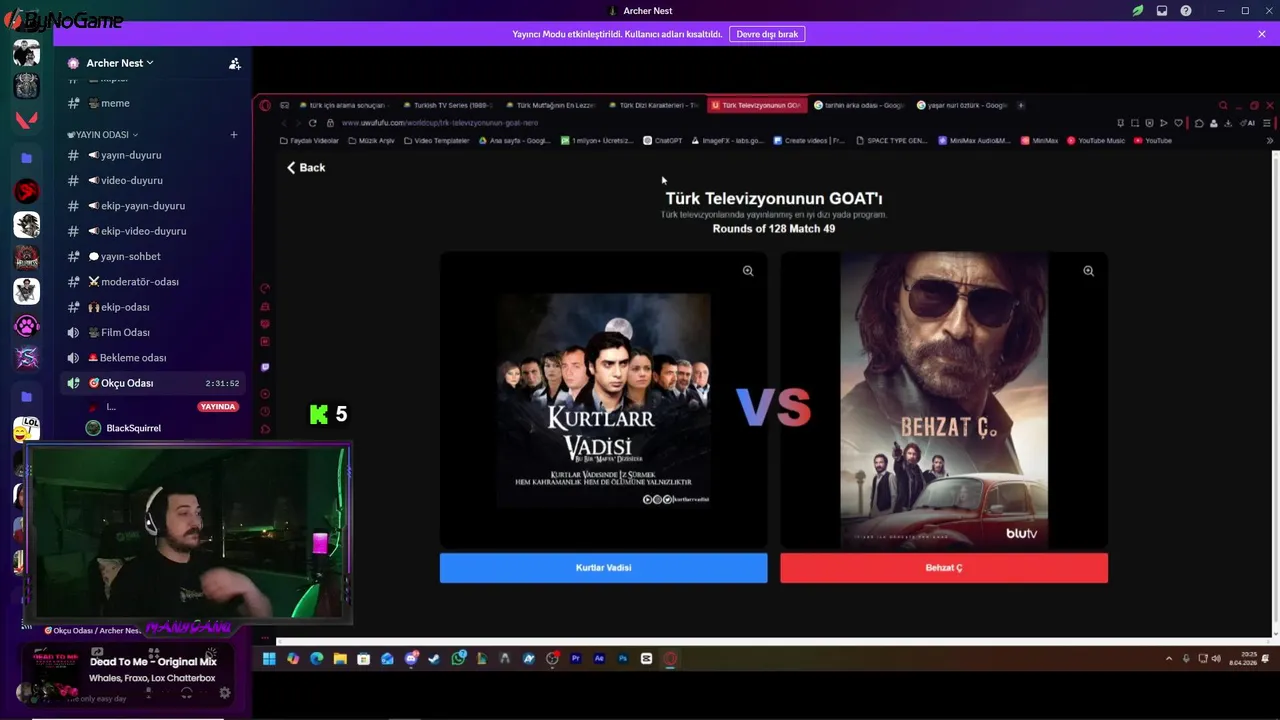
Task: Open After Effects from taskbar
Action: pyautogui.click(x=599, y=659)
